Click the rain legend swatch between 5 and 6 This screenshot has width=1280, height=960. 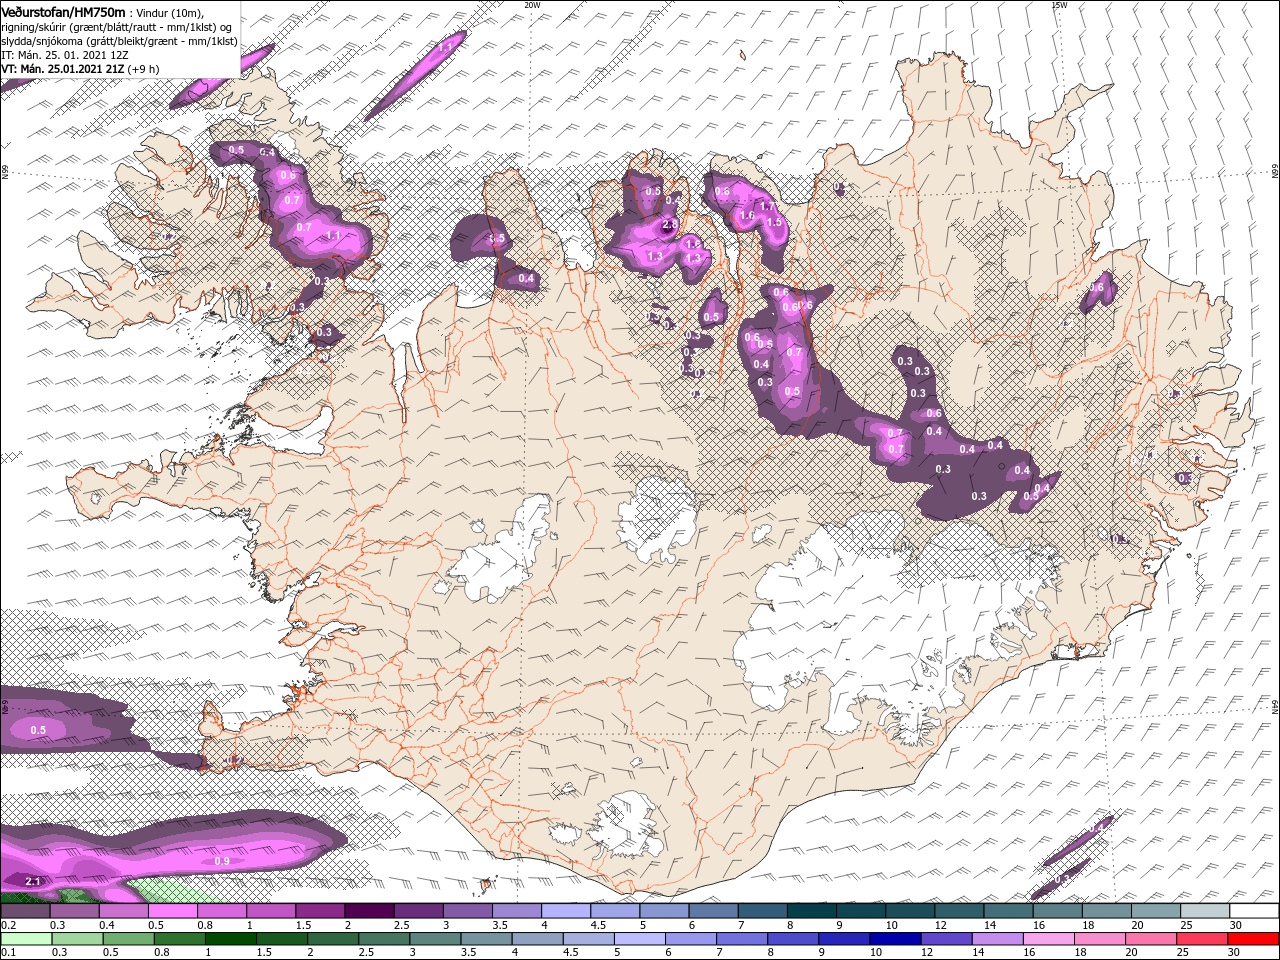click(638, 938)
